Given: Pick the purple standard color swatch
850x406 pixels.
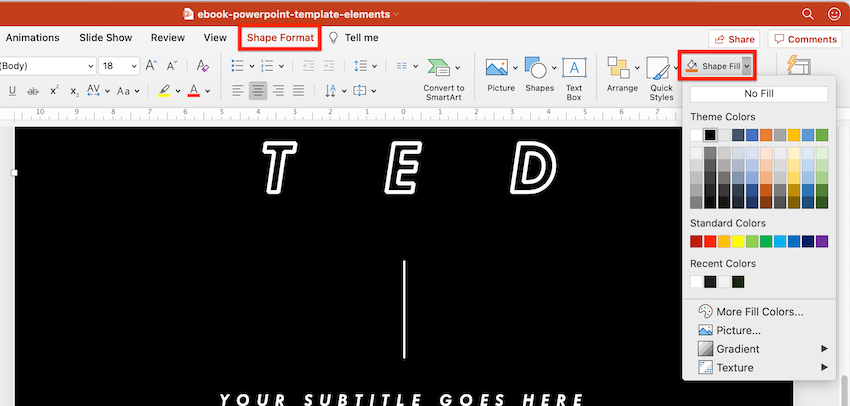Looking at the screenshot, I should click(x=822, y=241).
